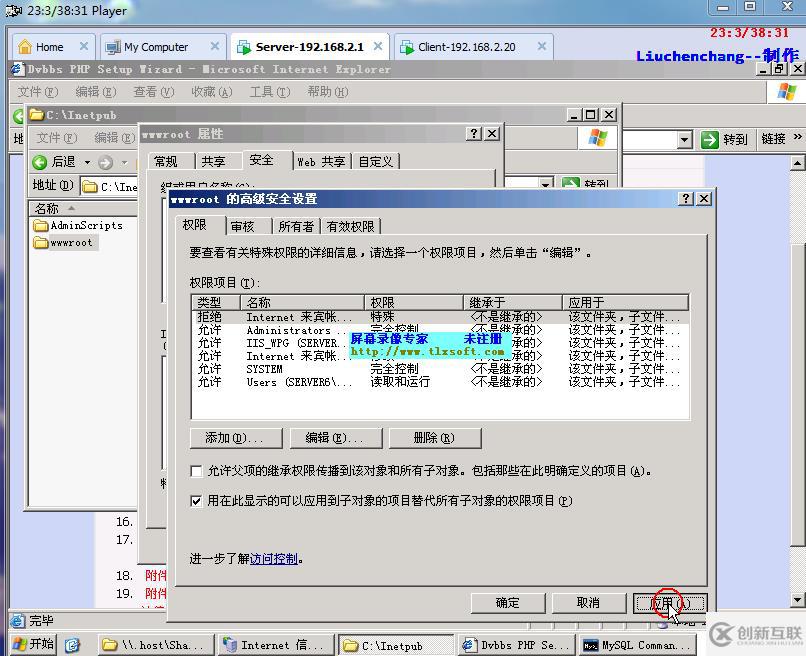Click help button in wwwroot 属性 dialog
This screenshot has height=656, width=806.
point(473,134)
